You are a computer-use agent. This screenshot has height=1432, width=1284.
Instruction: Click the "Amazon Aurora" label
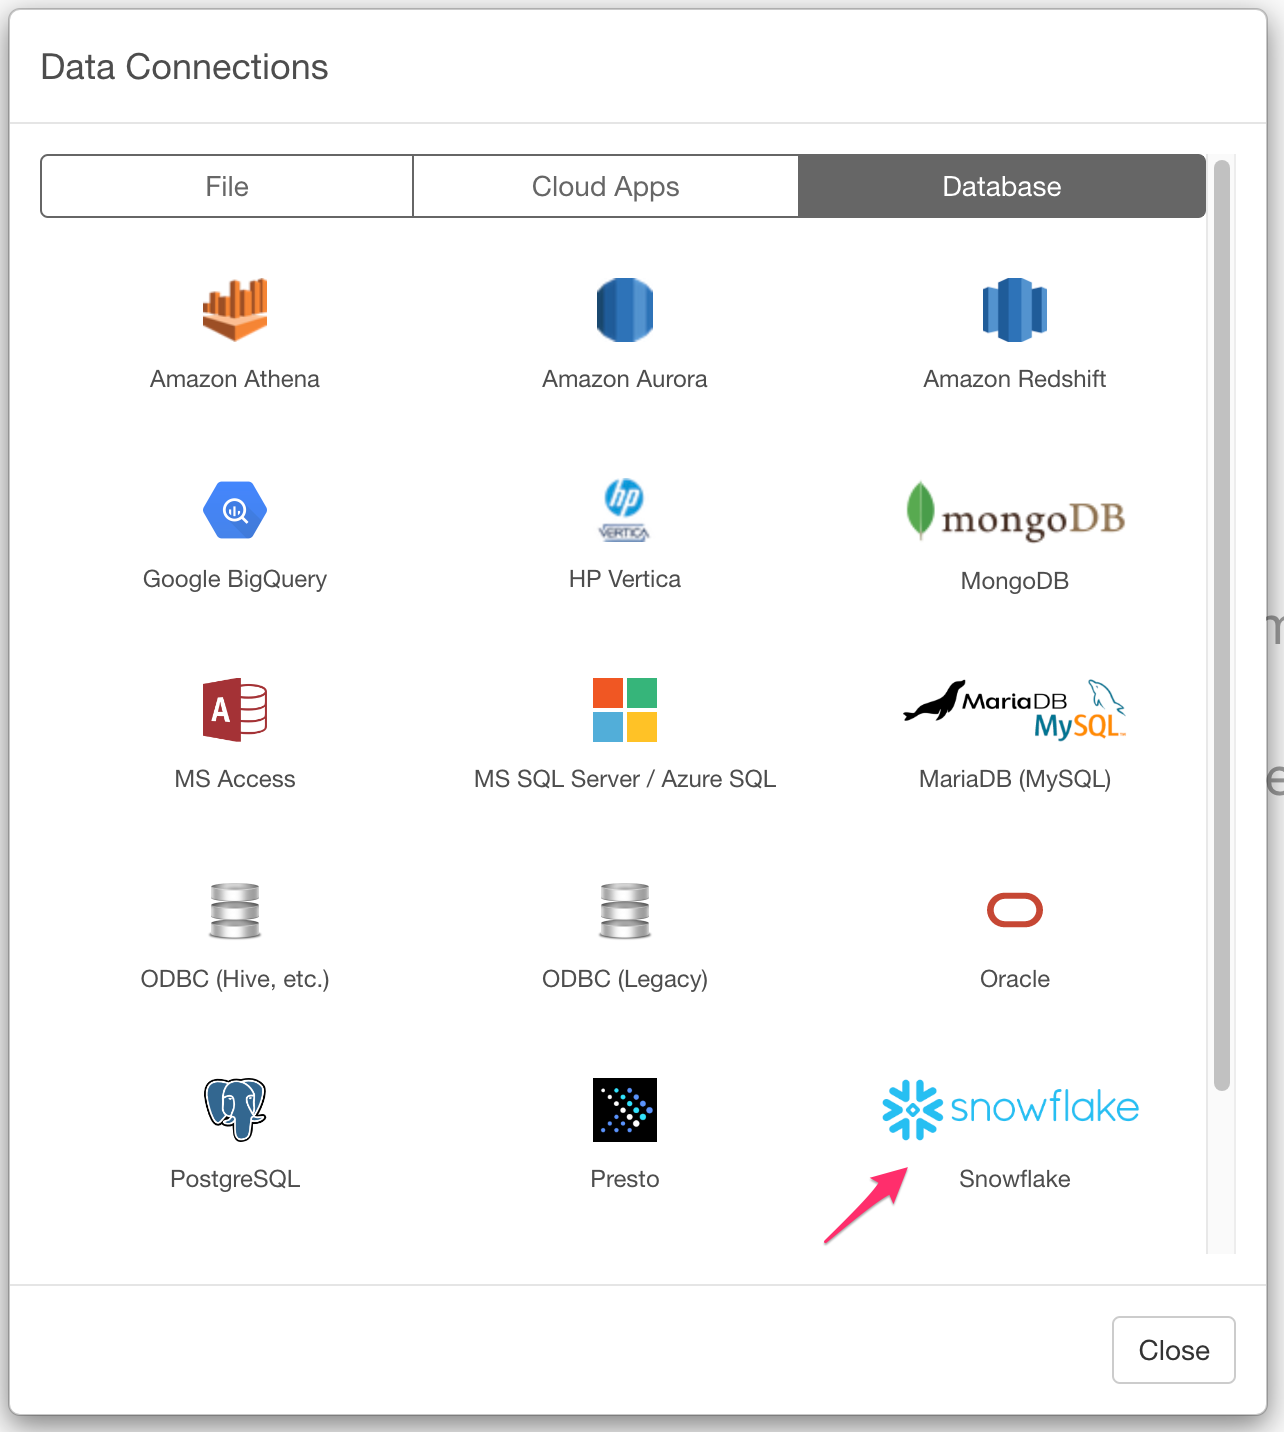point(625,379)
